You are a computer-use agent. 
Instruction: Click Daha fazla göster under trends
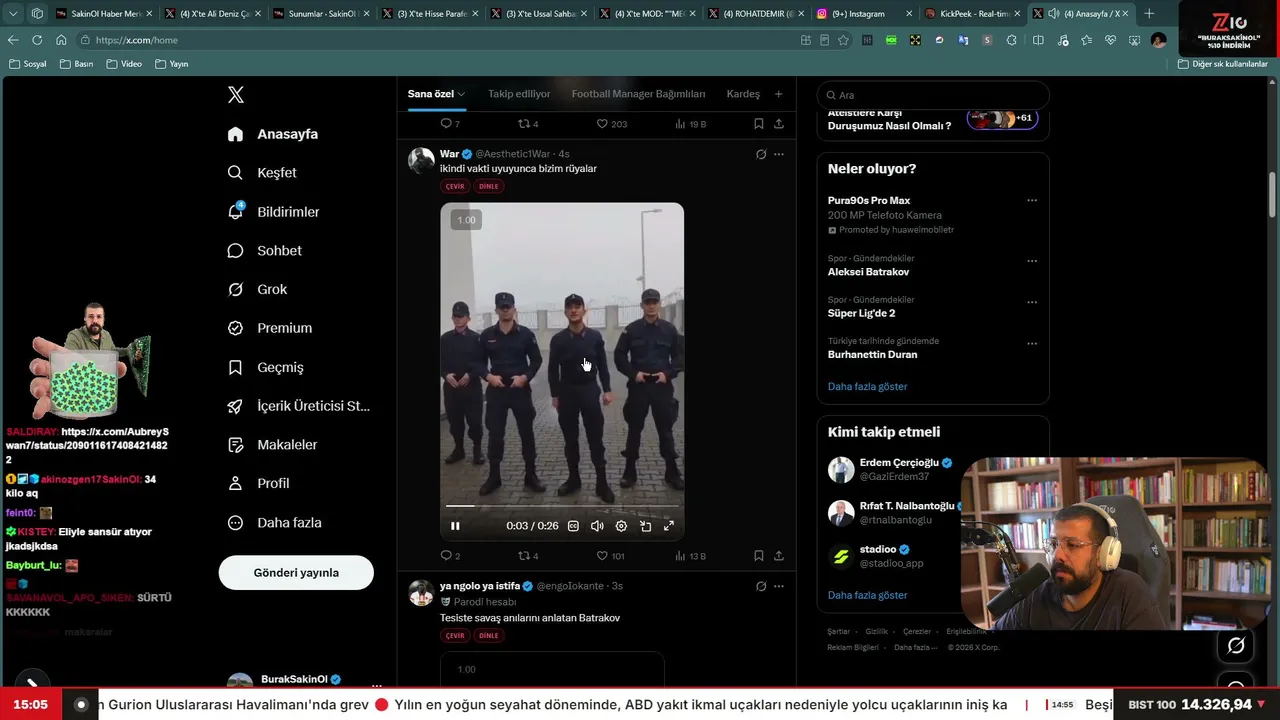click(867, 387)
